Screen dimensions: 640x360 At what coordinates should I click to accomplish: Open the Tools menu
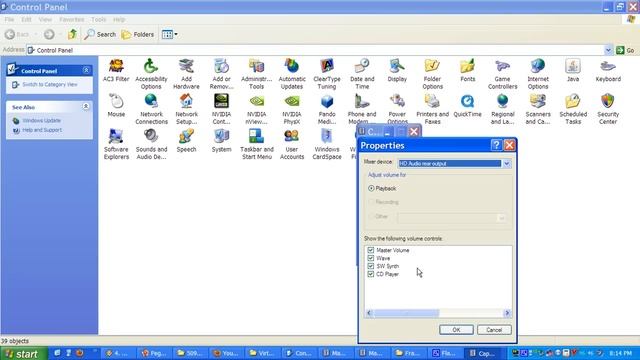click(x=98, y=20)
